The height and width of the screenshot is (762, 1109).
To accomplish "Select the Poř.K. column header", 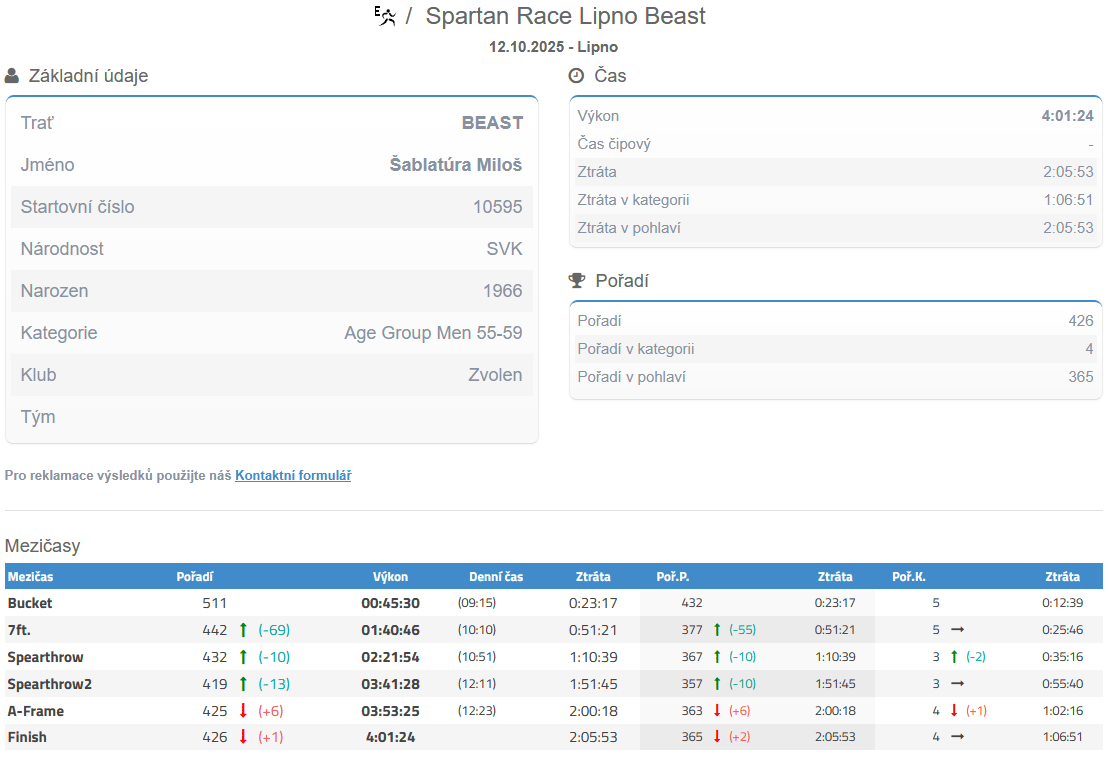I will pyautogui.click(x=908, y=577).
